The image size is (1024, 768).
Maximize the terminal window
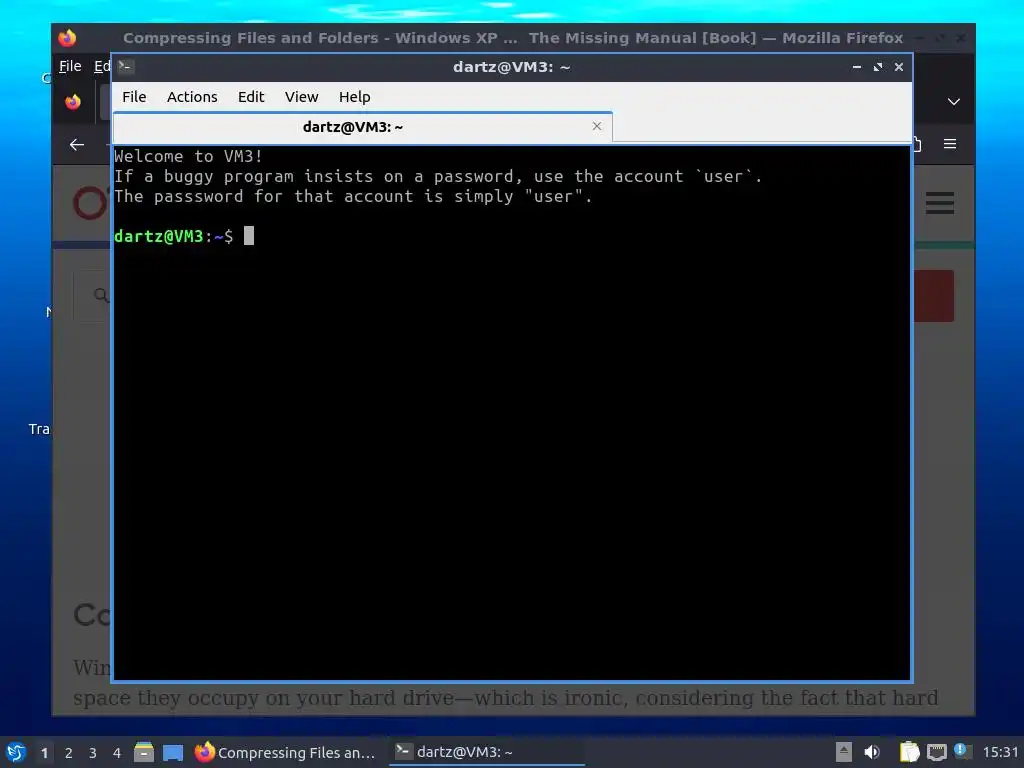[878, 67]
